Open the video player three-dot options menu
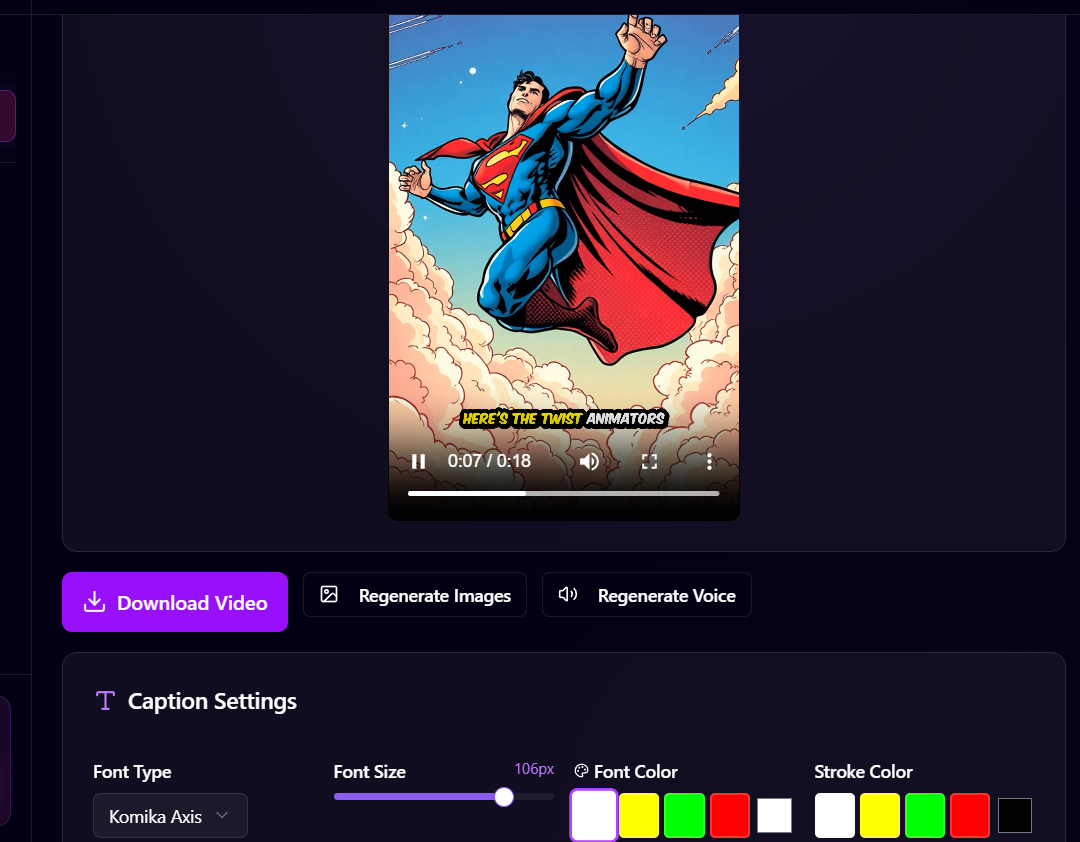1080x842 pixels. [x=710, y=461]
